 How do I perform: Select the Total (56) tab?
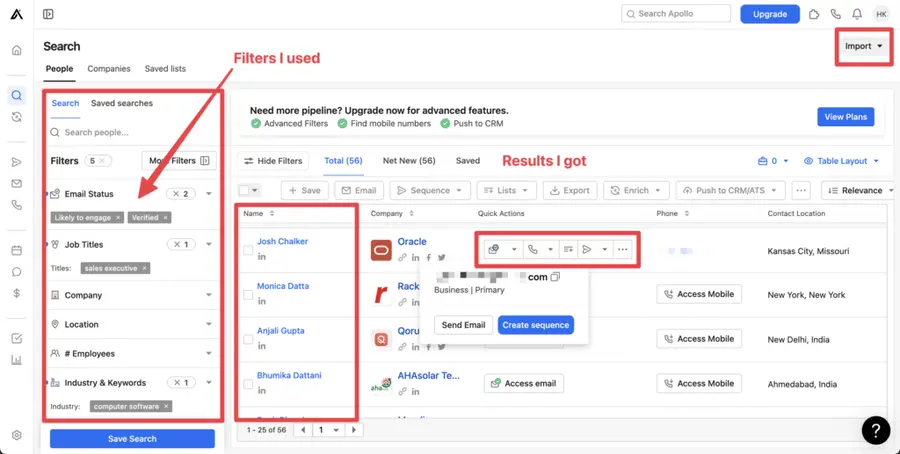coord(343,161)
